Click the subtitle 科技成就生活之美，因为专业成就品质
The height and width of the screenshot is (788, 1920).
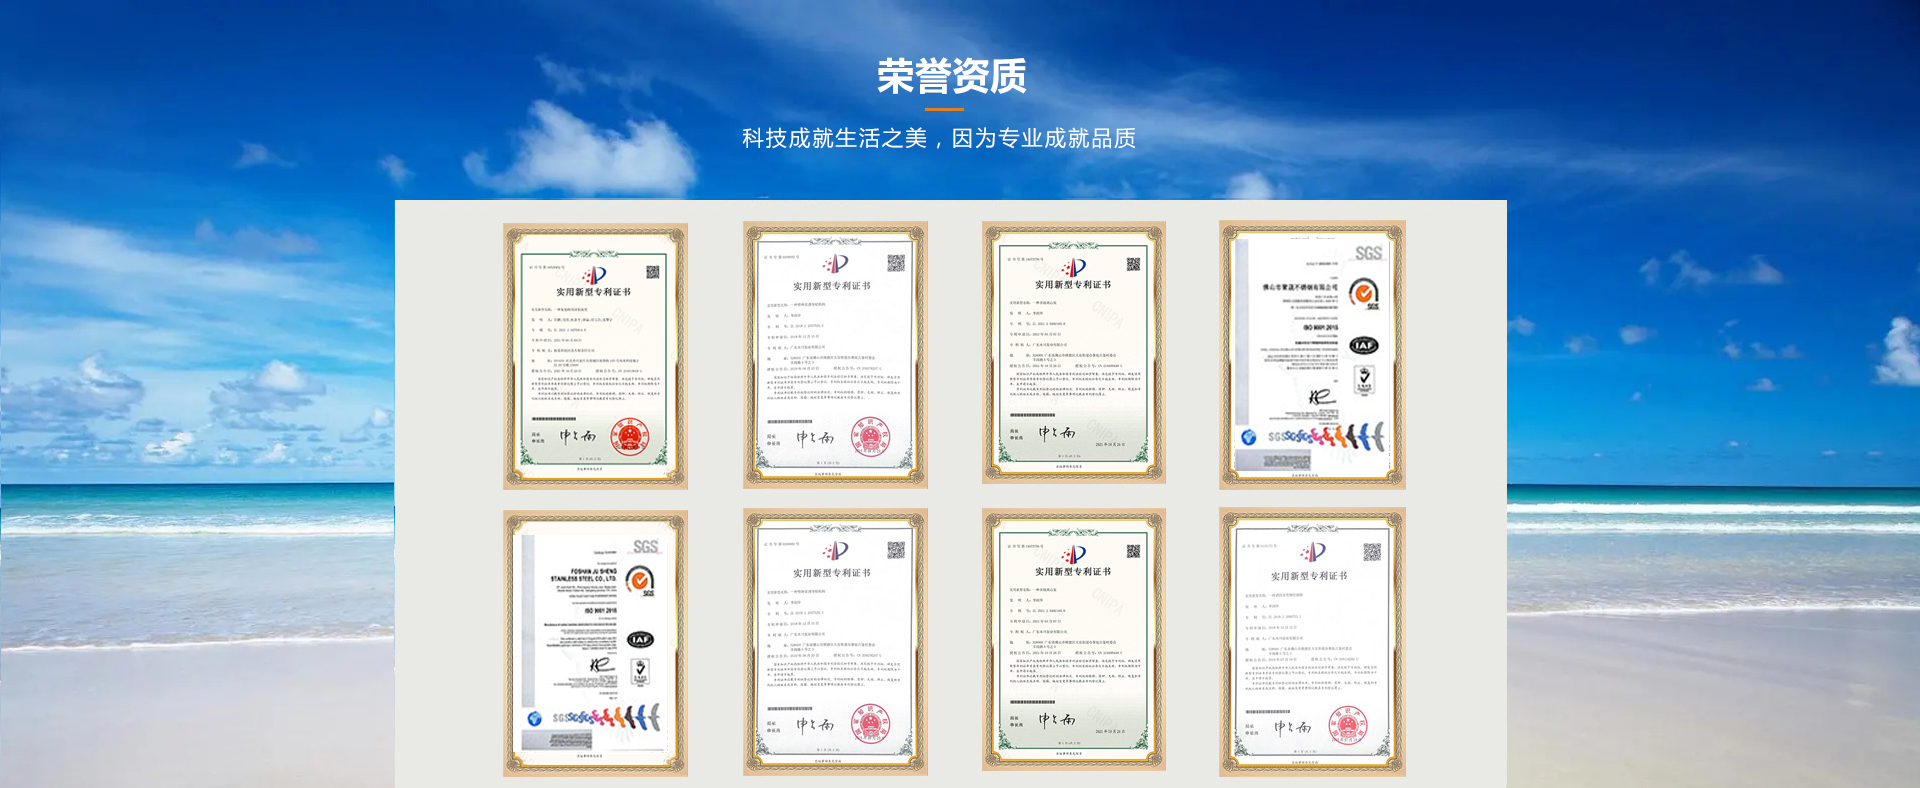click(x=938, y=138)
